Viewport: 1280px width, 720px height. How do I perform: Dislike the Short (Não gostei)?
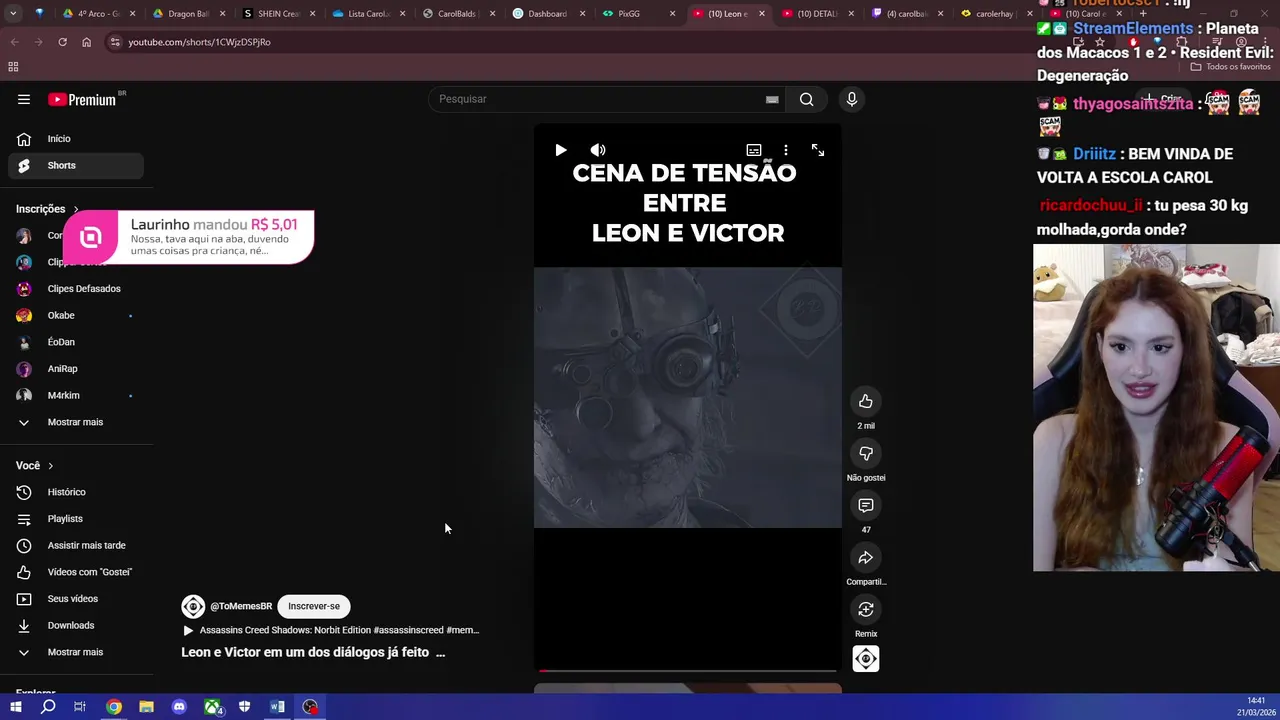866,453
